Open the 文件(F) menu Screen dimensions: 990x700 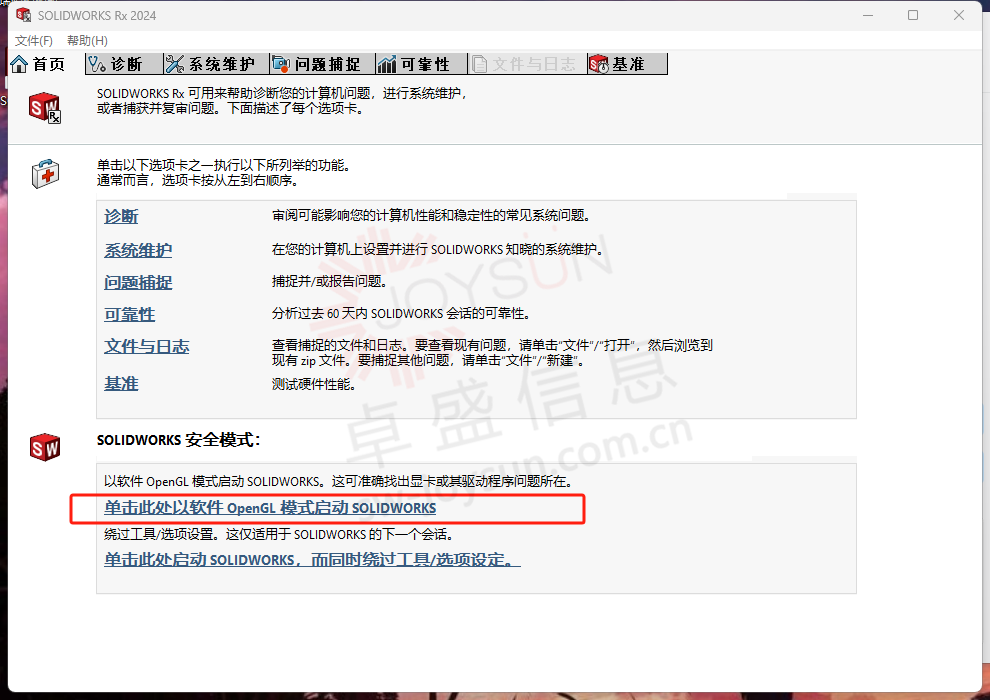click(33, 40)
